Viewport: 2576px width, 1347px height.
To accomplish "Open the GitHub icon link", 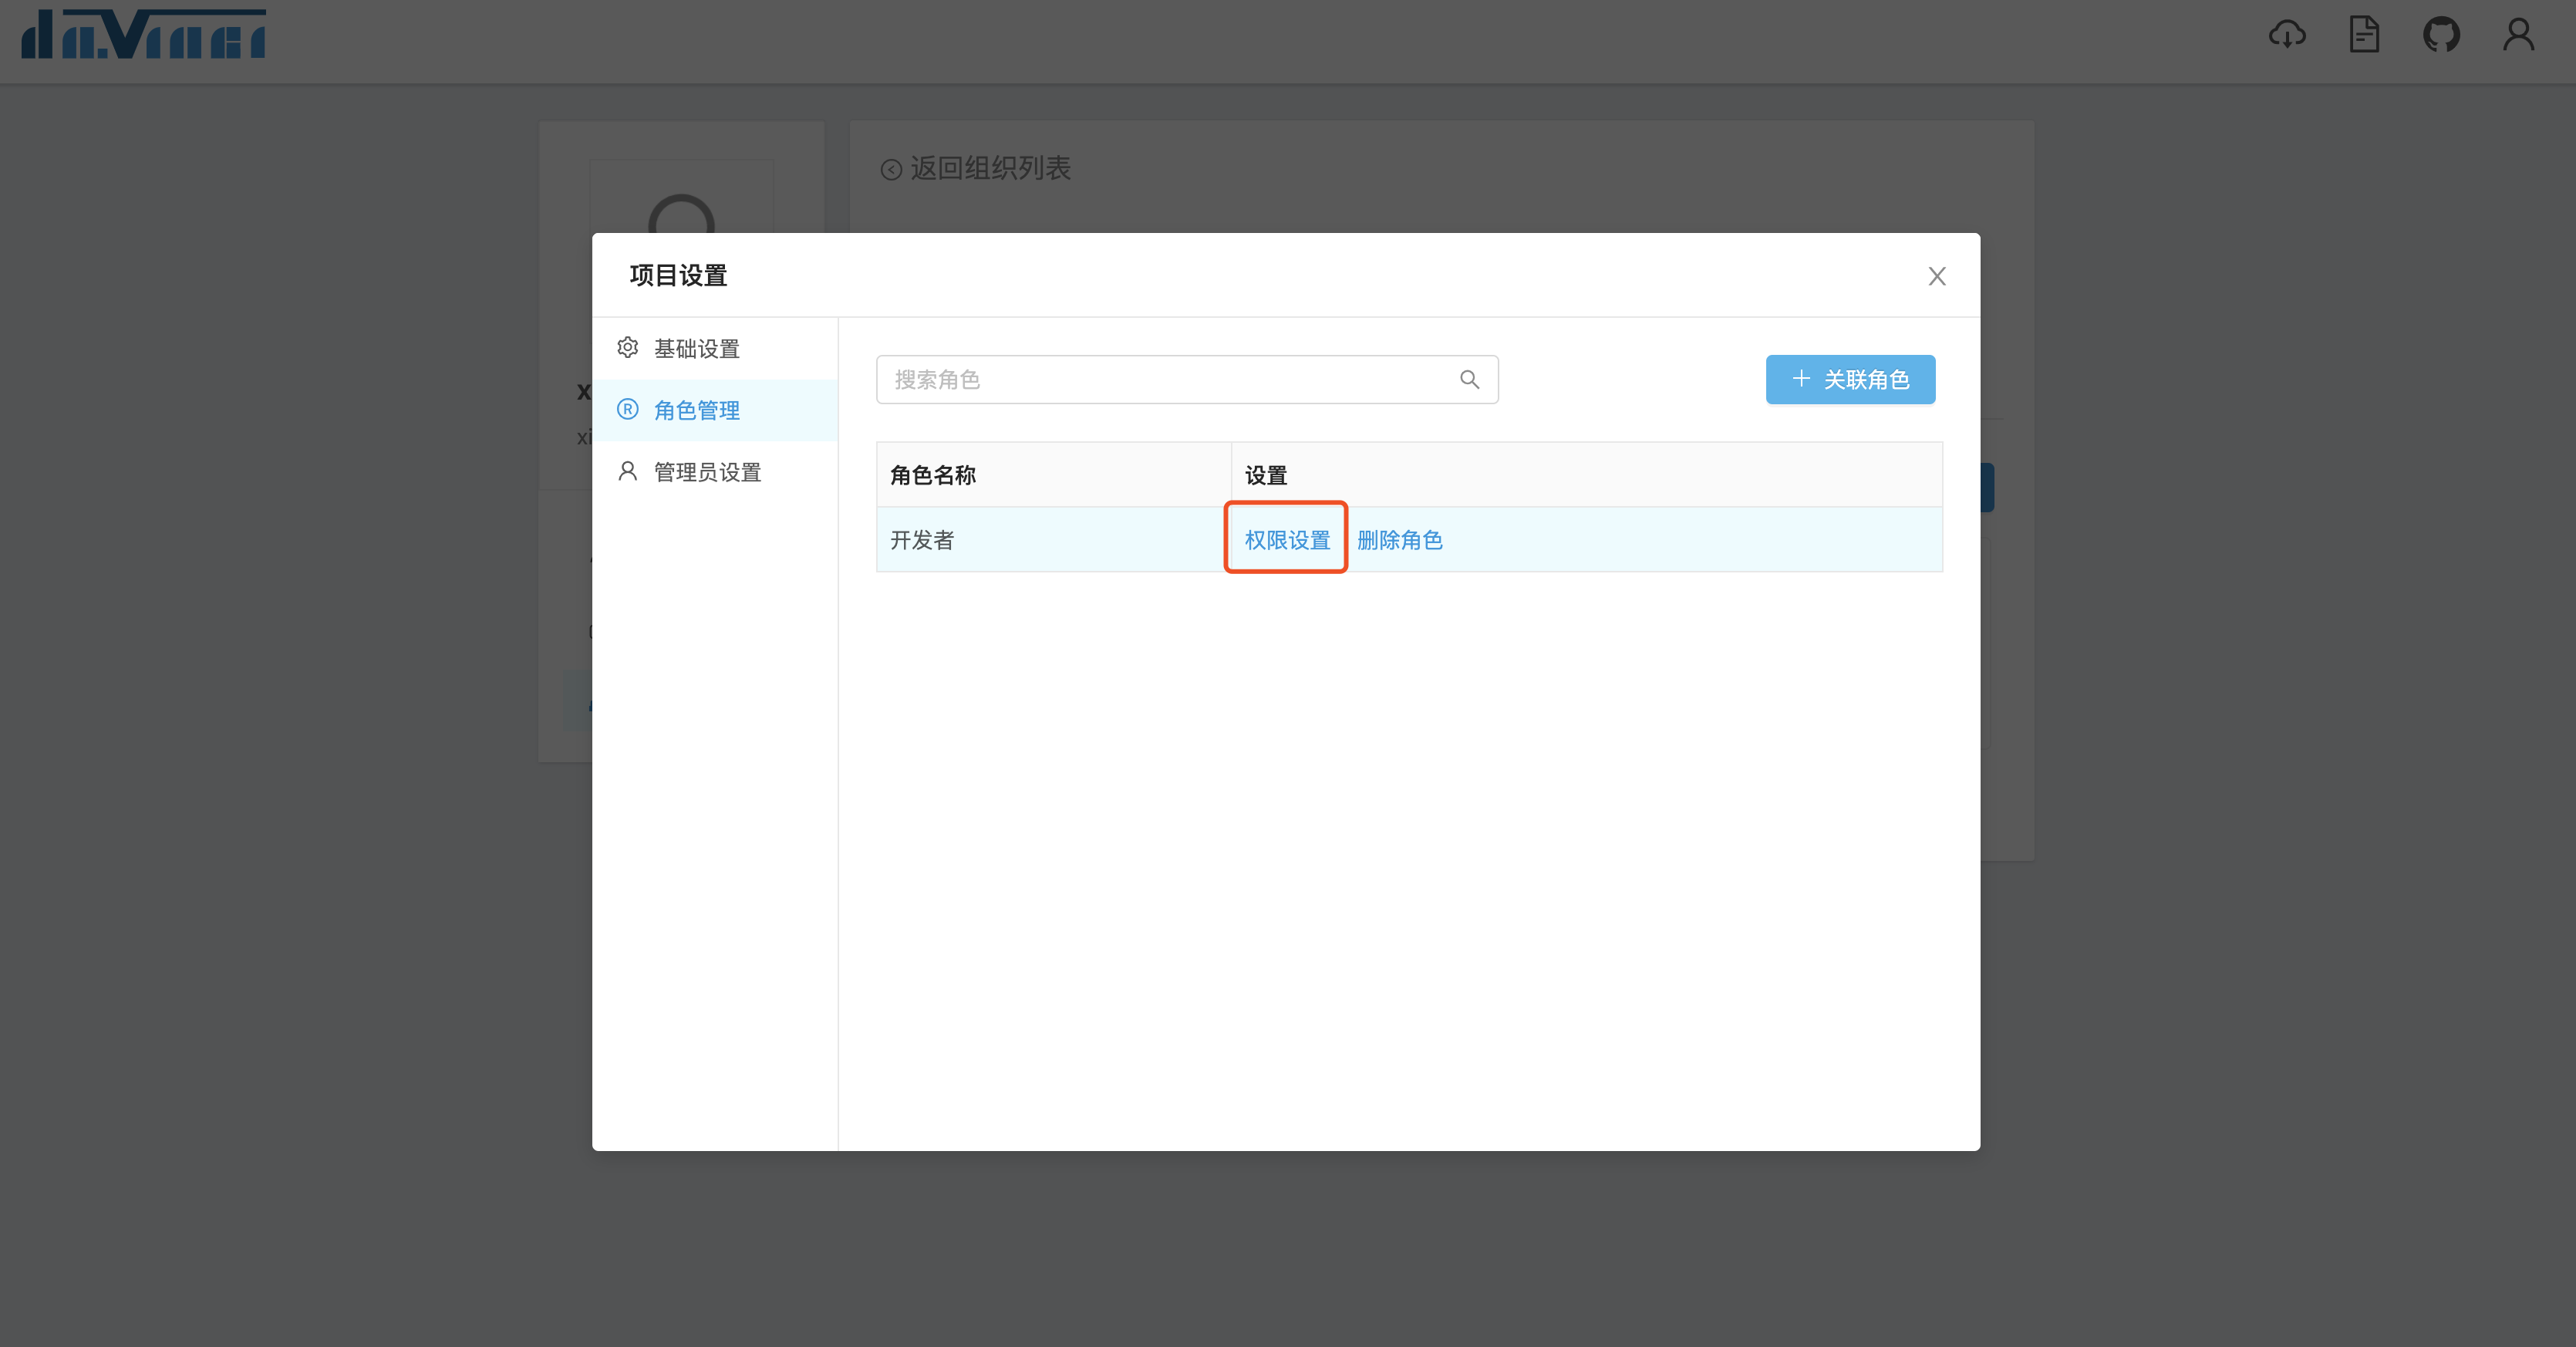I will 2441,35.
